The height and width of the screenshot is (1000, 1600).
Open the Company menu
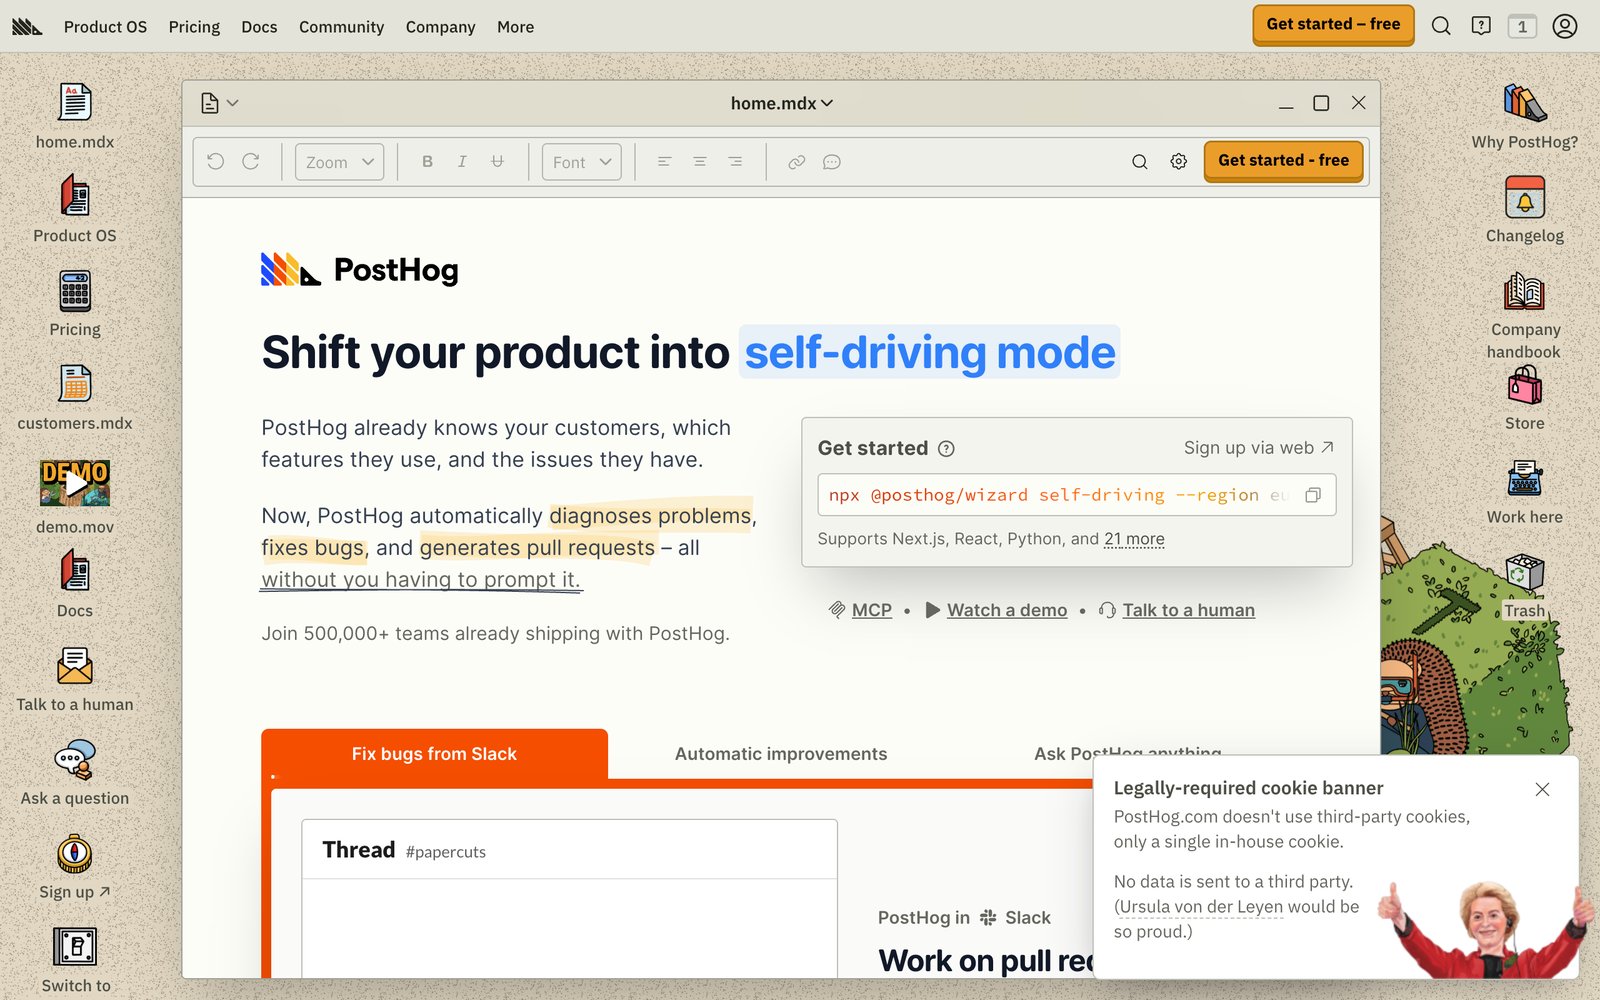(440, 27)
